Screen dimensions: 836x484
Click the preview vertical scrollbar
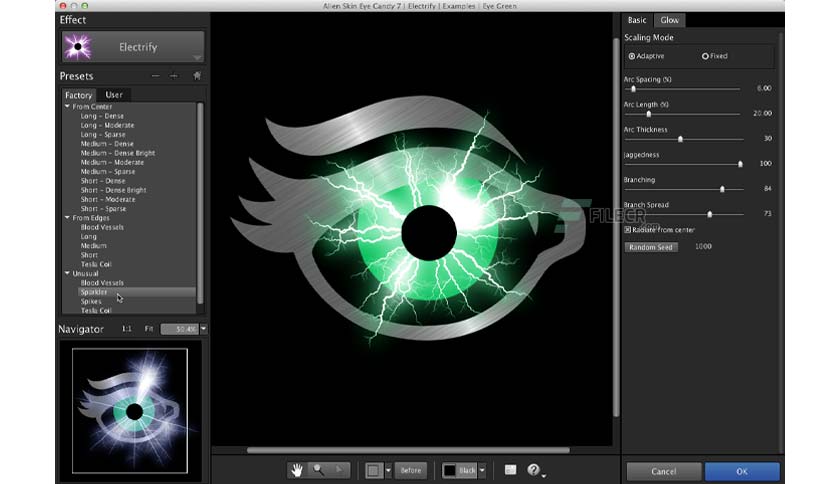coord(616,227)
